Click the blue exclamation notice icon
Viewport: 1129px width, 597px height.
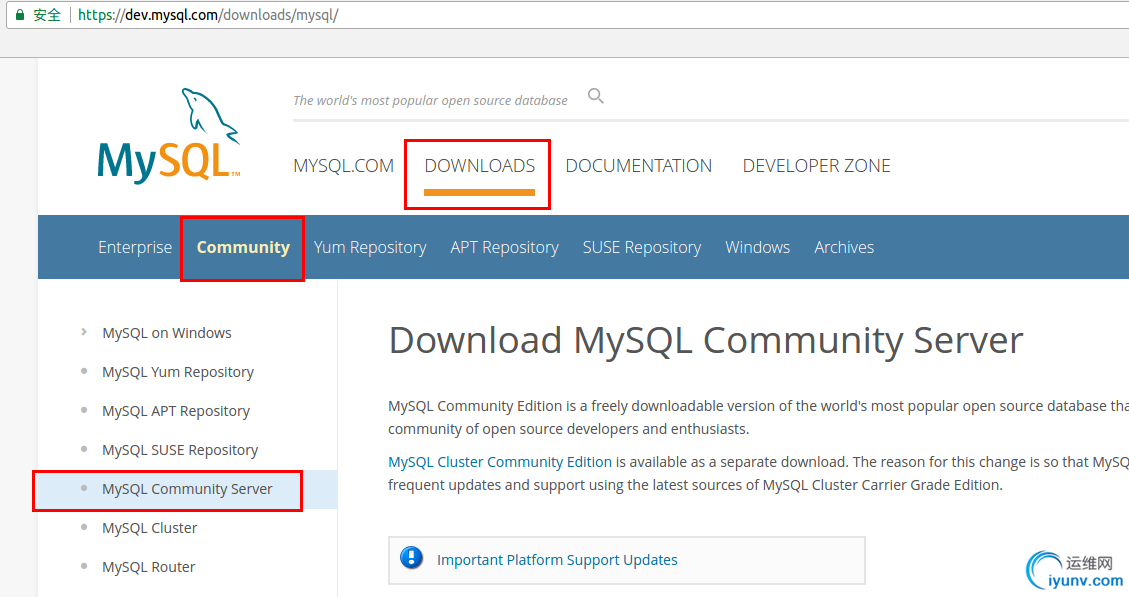411,558
